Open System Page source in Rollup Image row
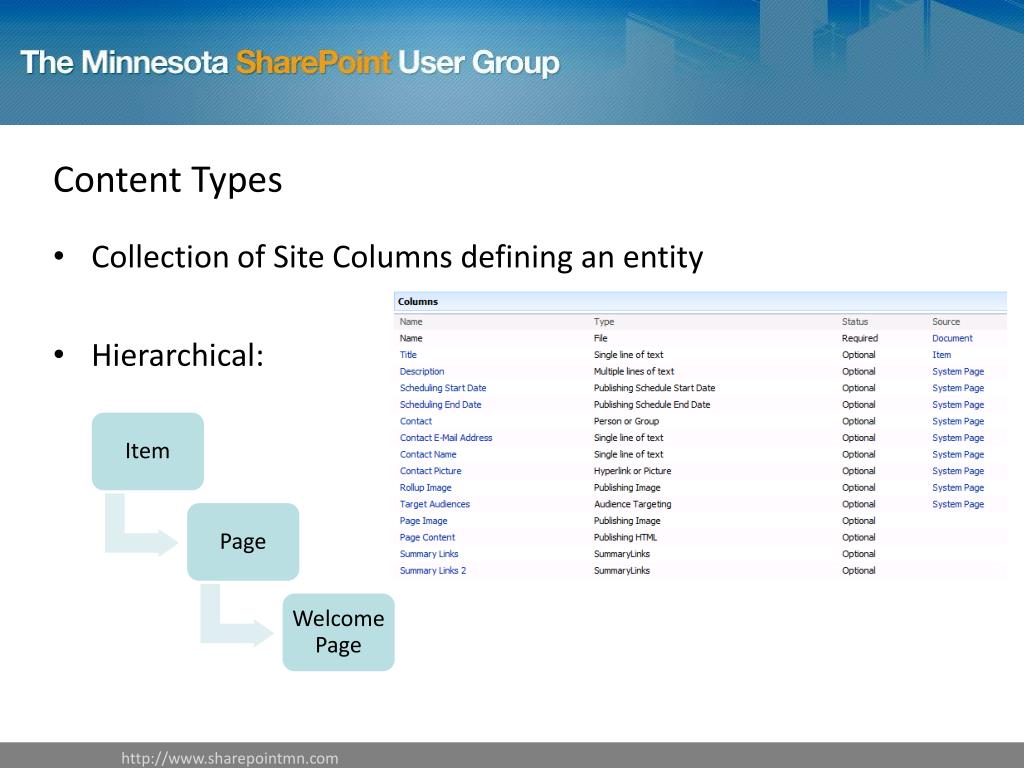 tap(958, 488)
